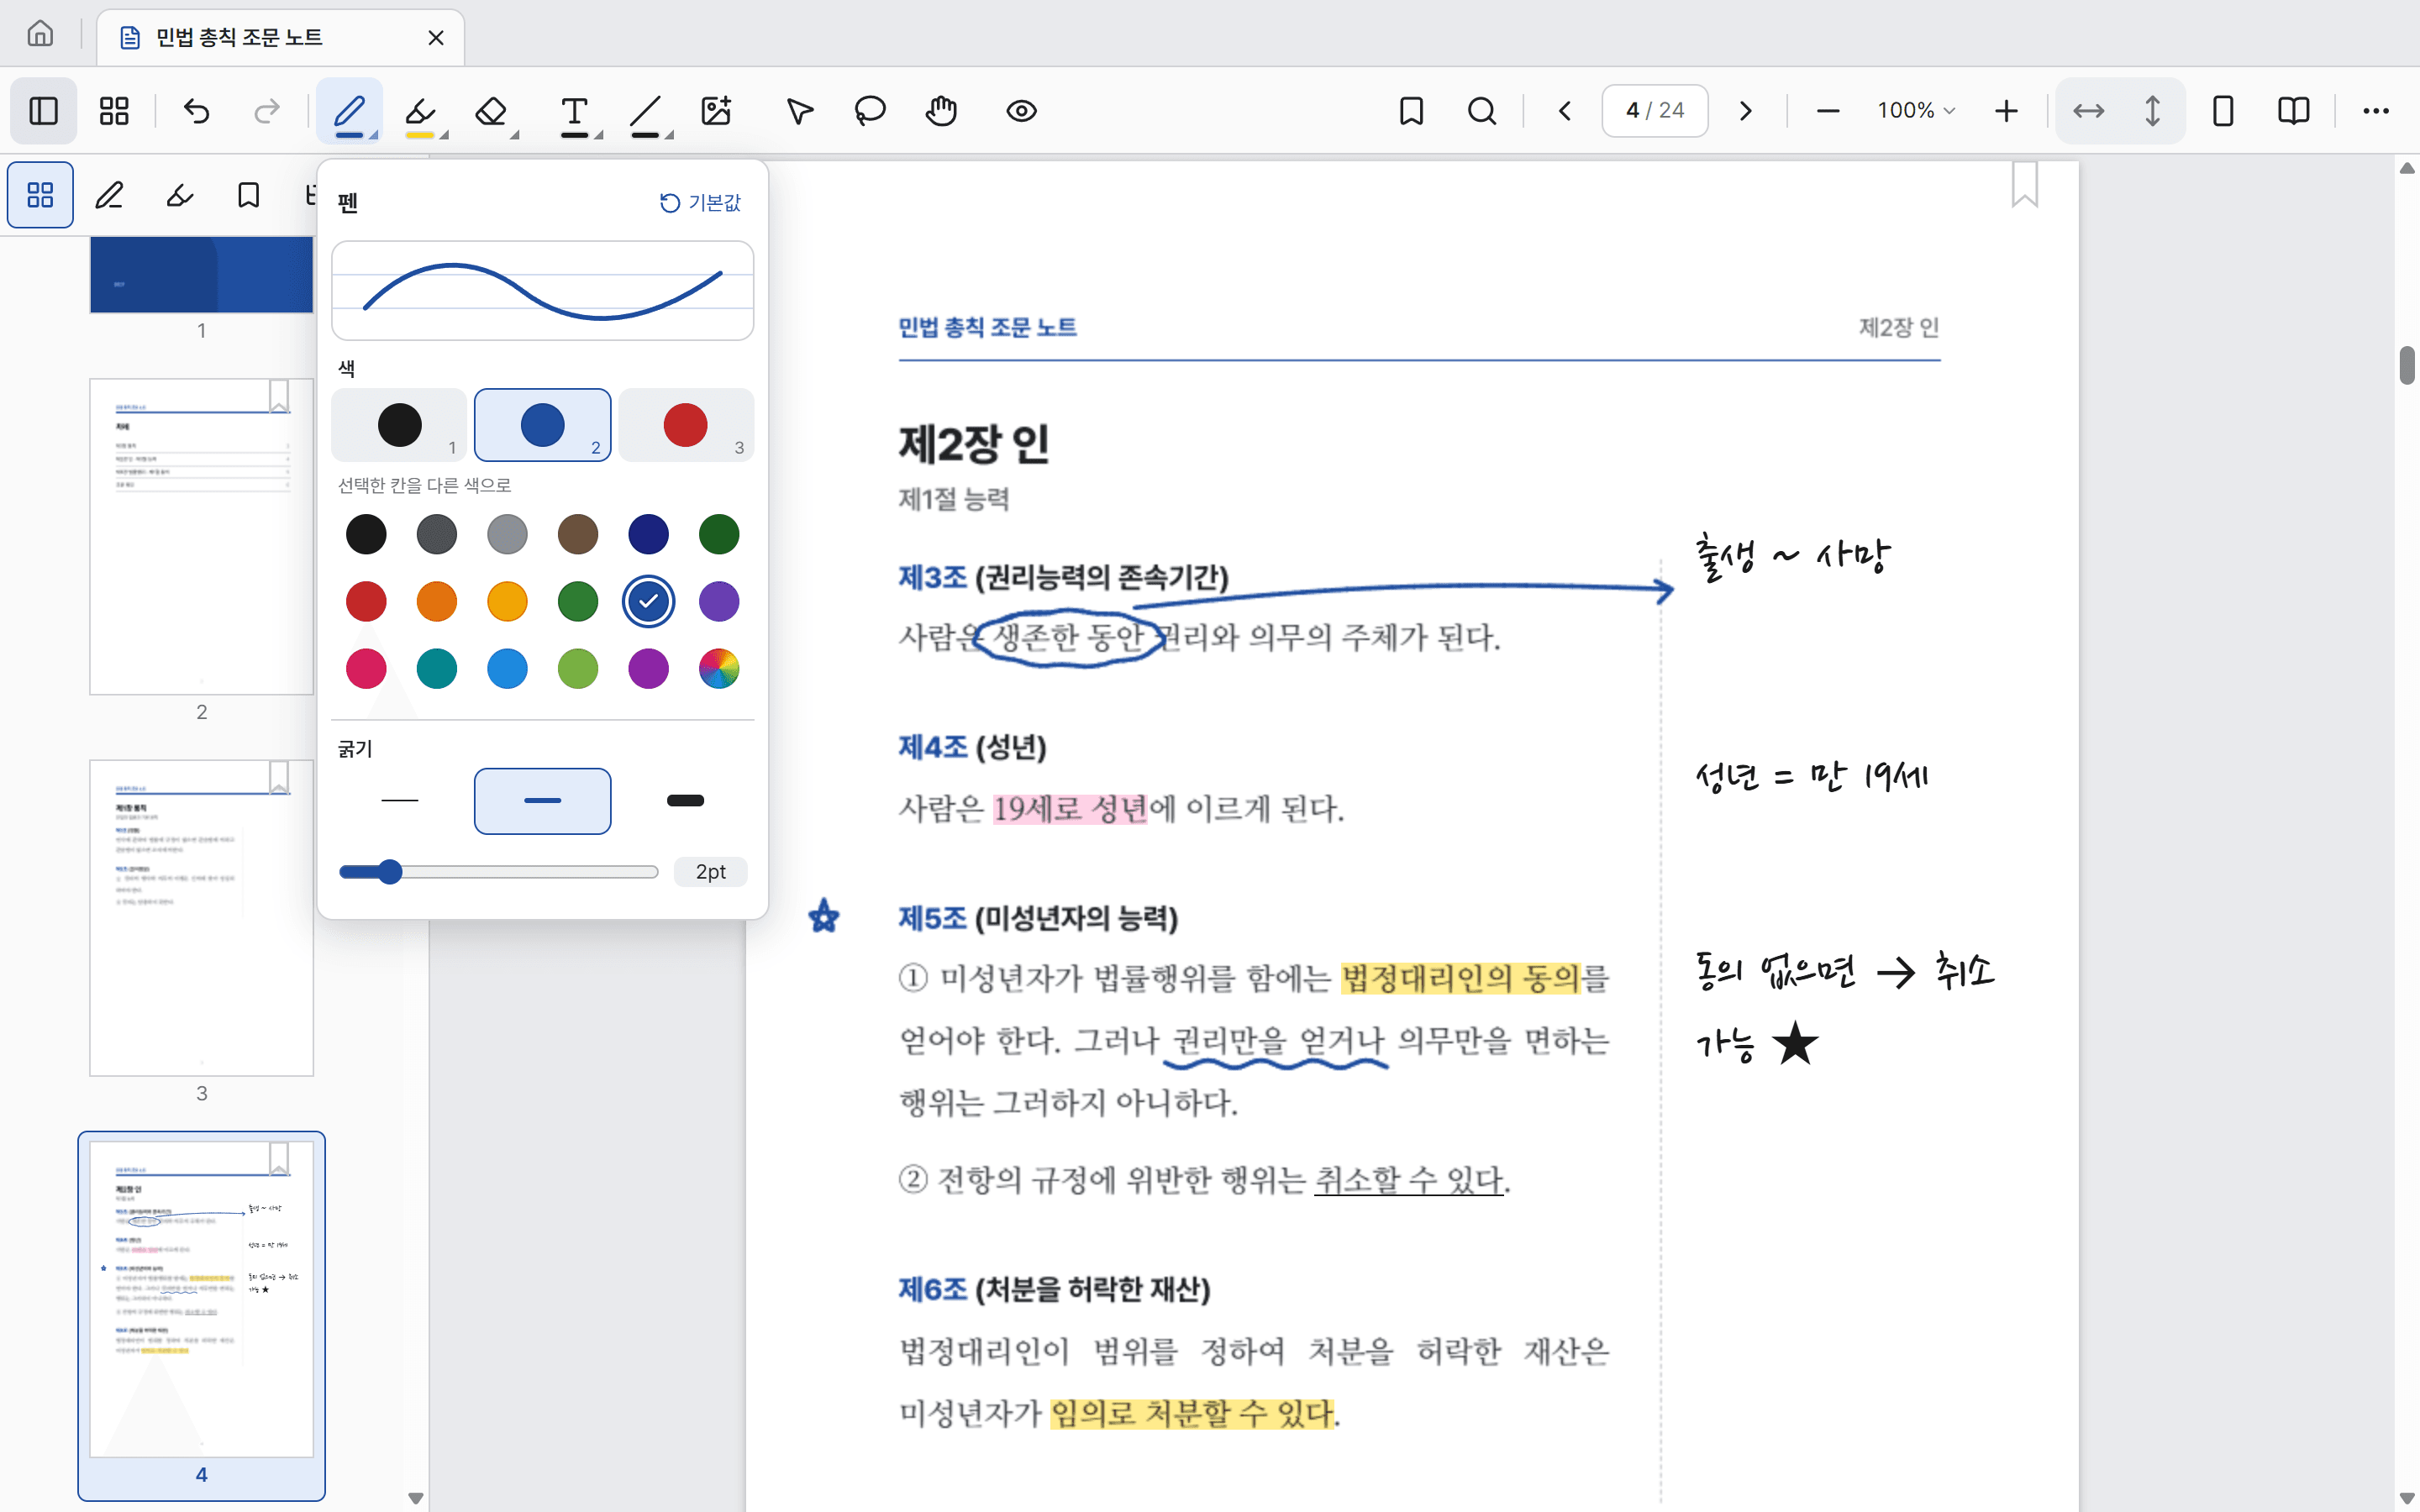Image resolution: width=2420 pixels, height=1512 pixels.
Task: Select the highlighter tool
Action: tap(420, 110)
